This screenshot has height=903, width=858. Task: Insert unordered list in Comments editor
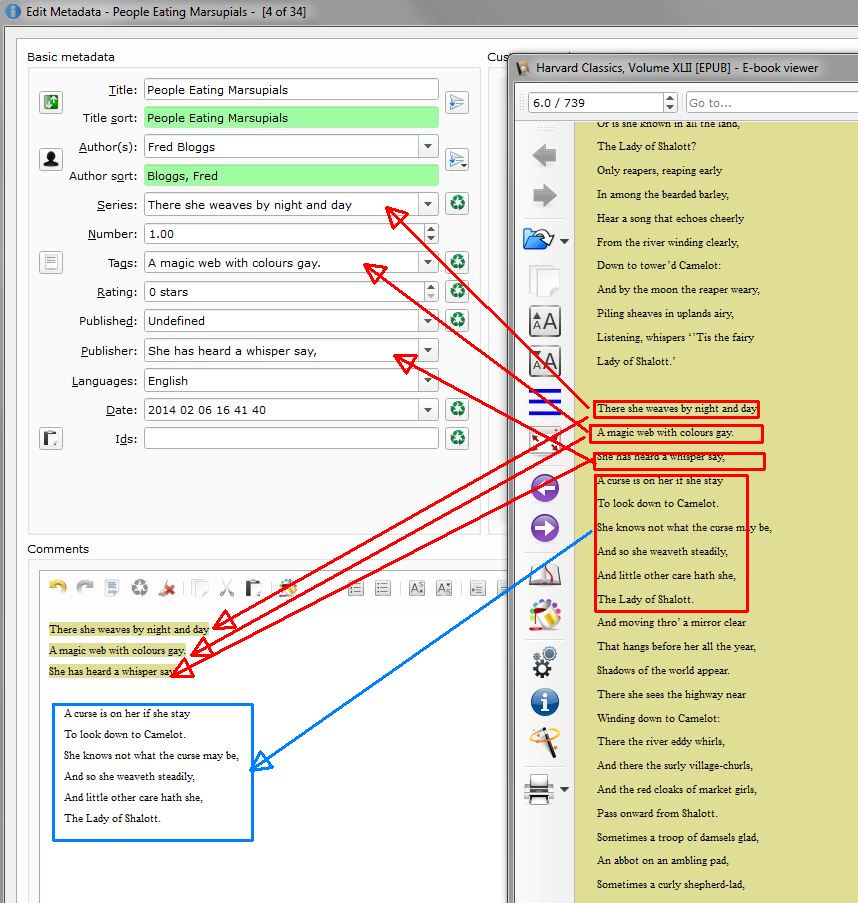pos(383,588)
